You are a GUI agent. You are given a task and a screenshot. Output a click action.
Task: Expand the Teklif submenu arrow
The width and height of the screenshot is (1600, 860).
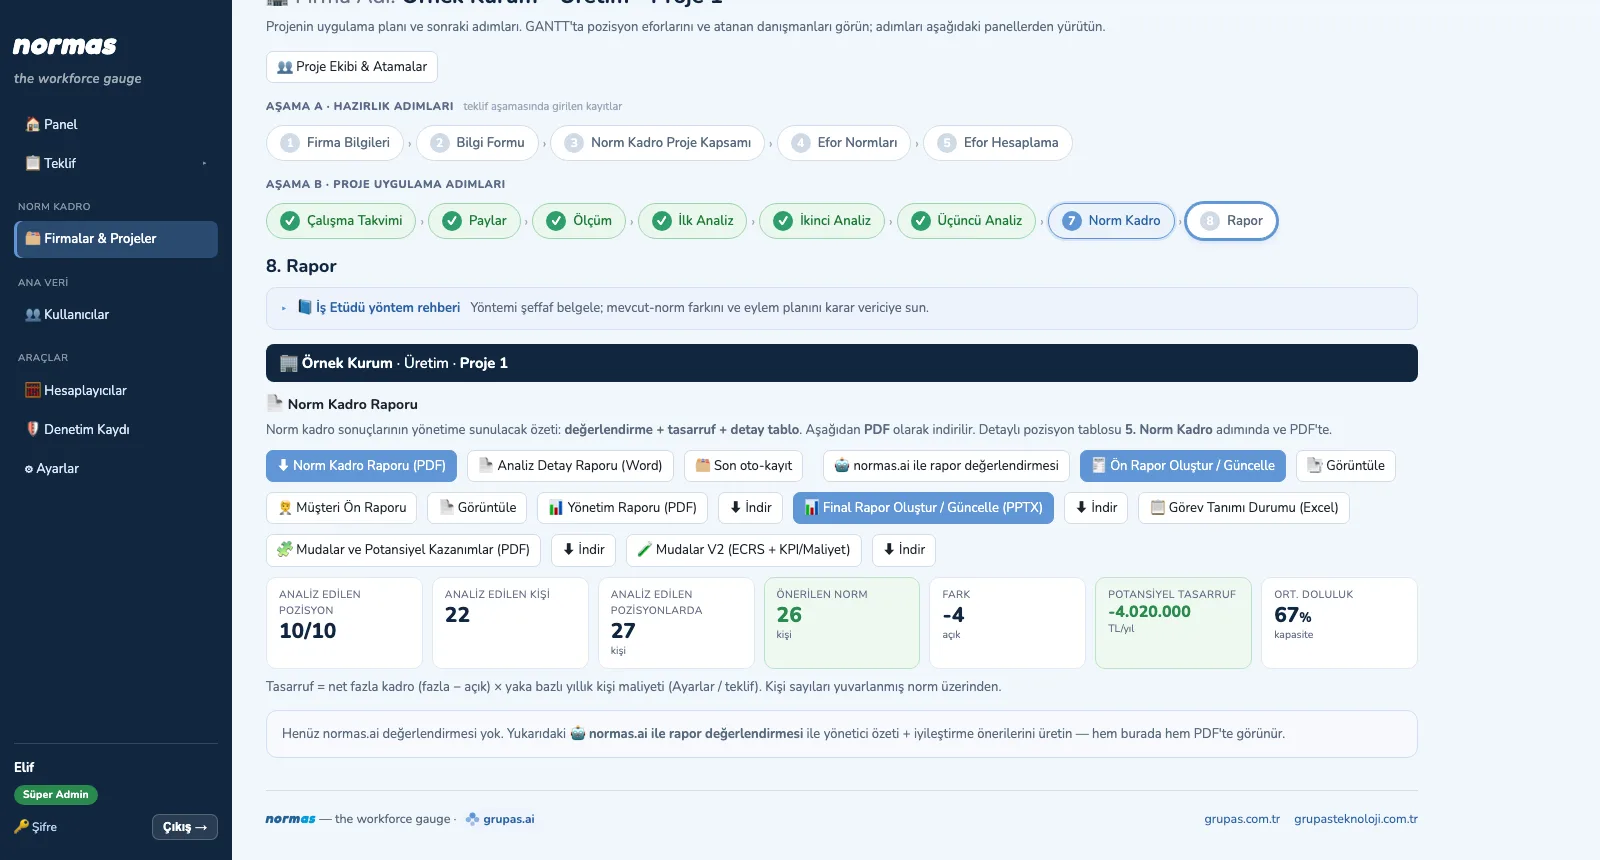tap(204, 163)
